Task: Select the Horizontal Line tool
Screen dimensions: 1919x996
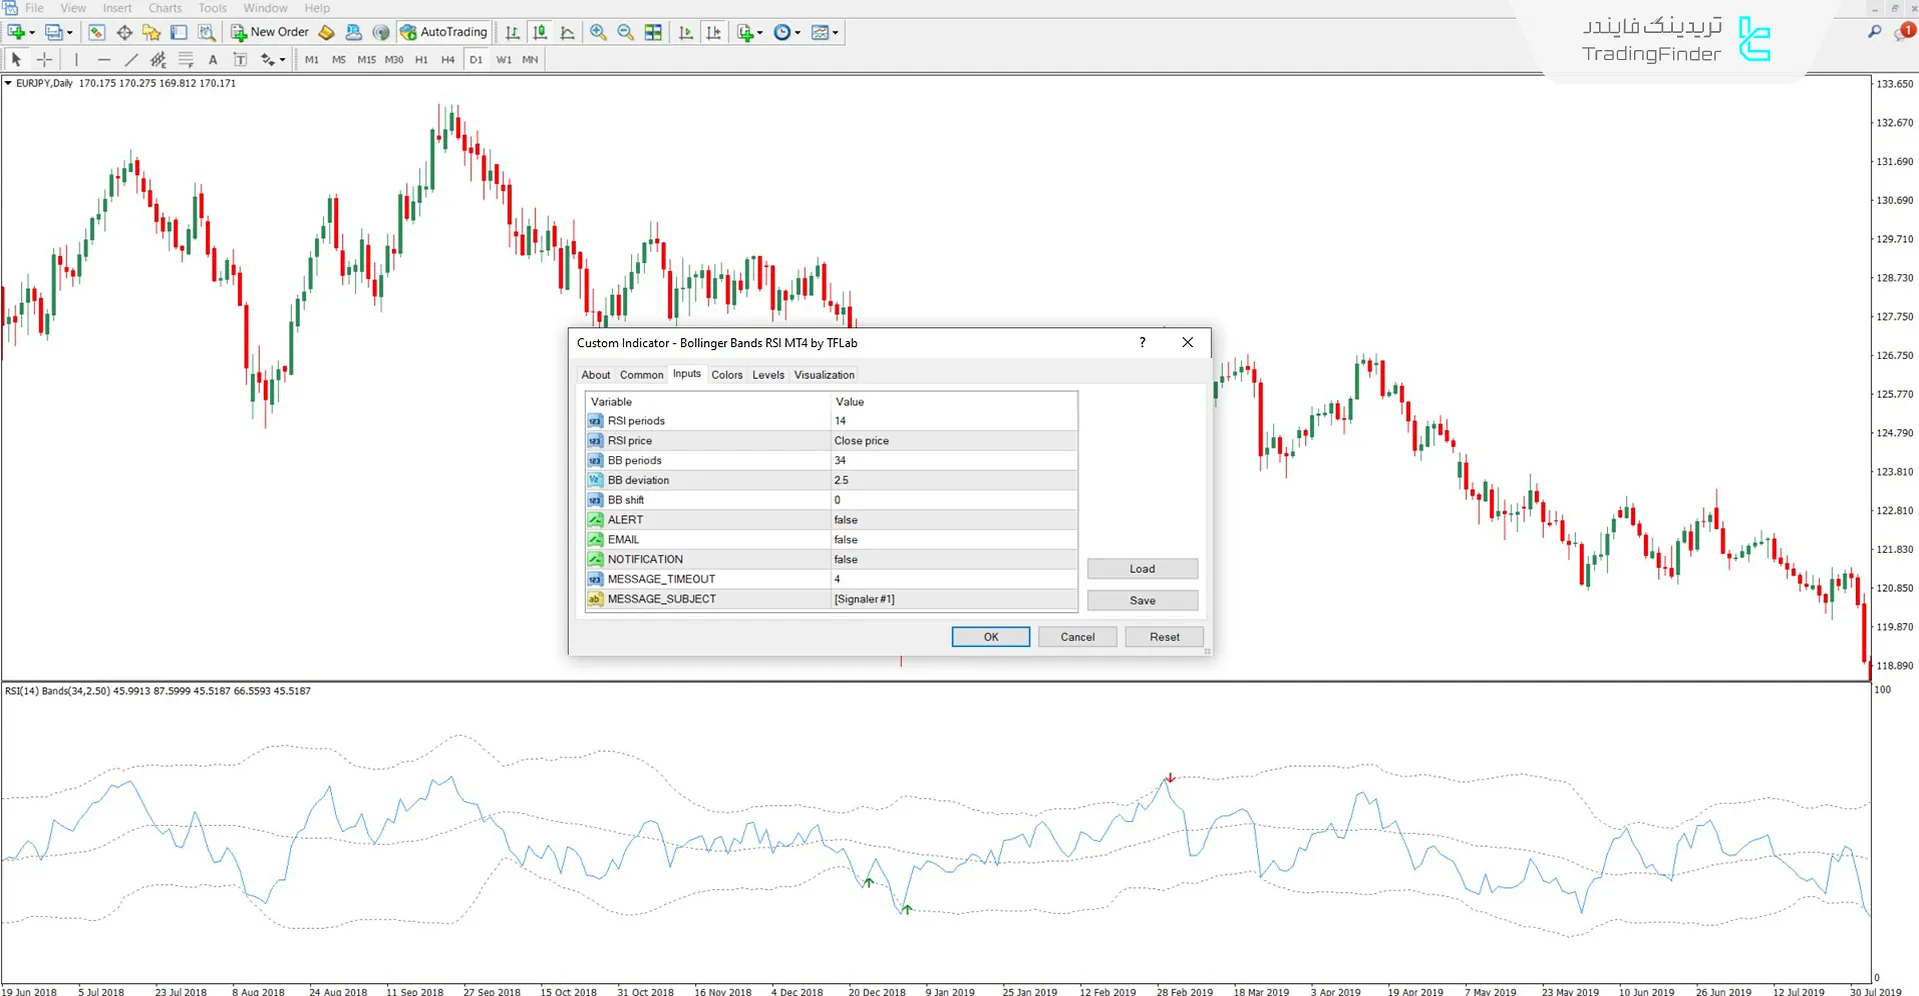Action: tap(104, 60)
